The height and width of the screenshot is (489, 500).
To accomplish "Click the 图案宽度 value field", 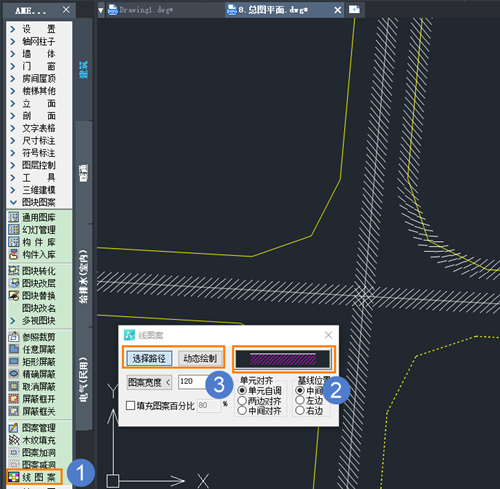I will (x=191, y=382).
